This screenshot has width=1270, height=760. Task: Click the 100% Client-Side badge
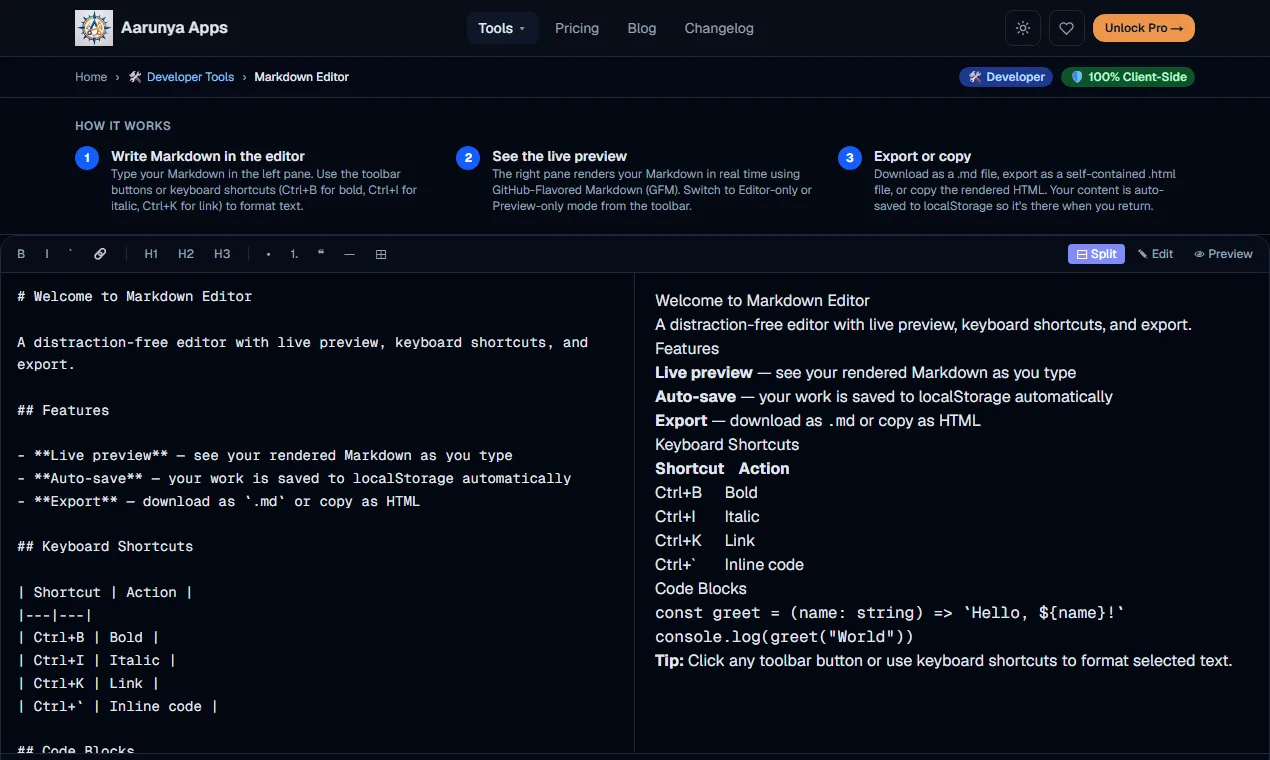pos(1128,77)
